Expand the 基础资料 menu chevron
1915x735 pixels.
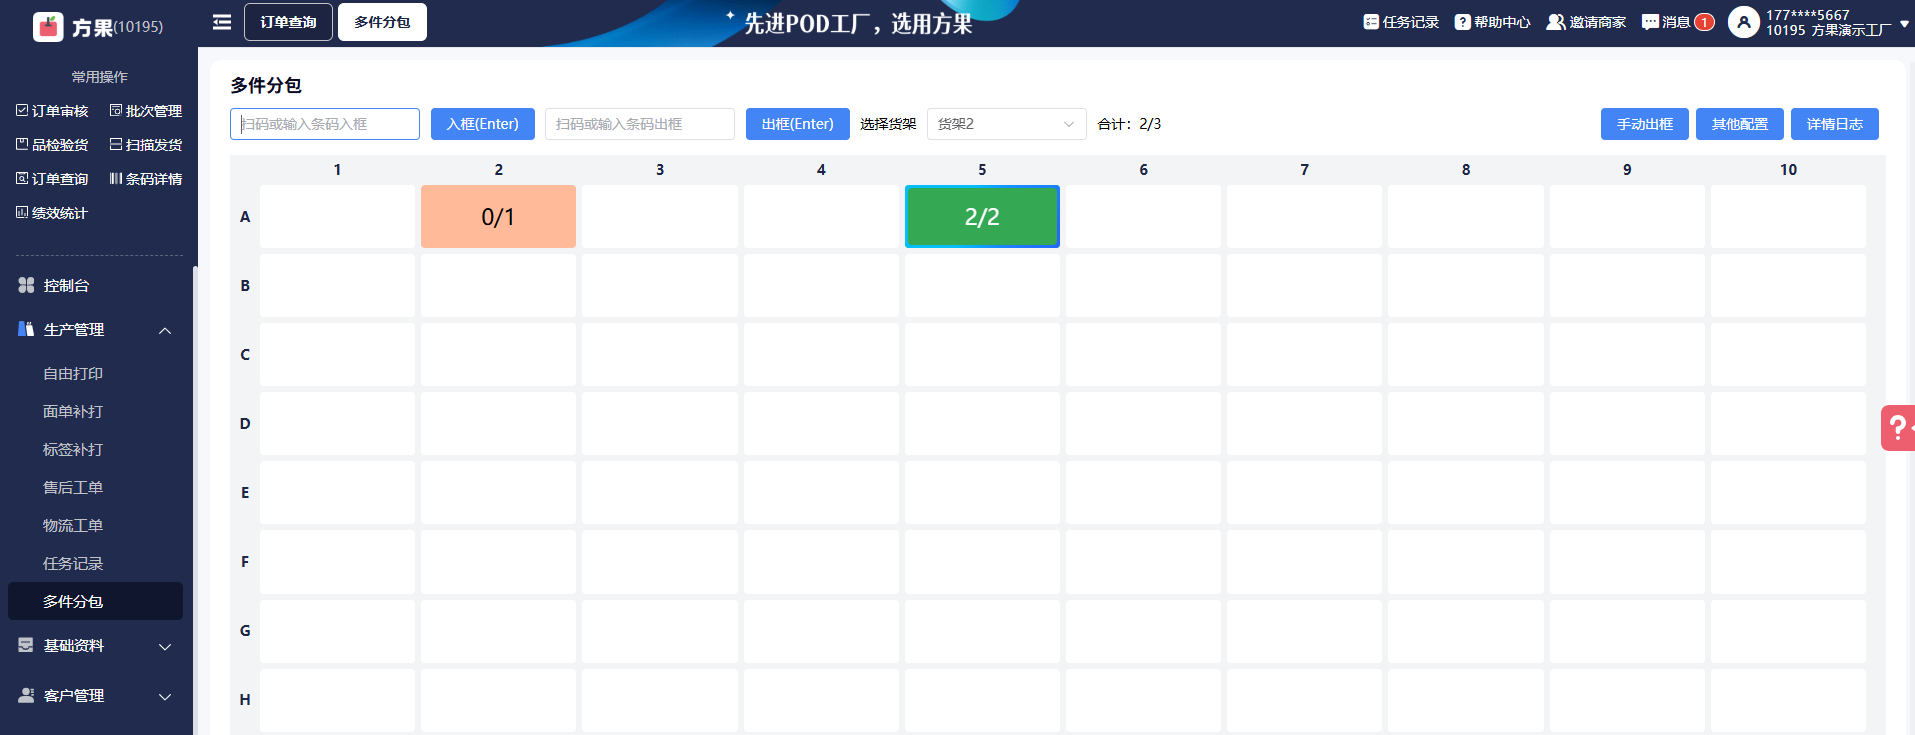pos(165,647)
